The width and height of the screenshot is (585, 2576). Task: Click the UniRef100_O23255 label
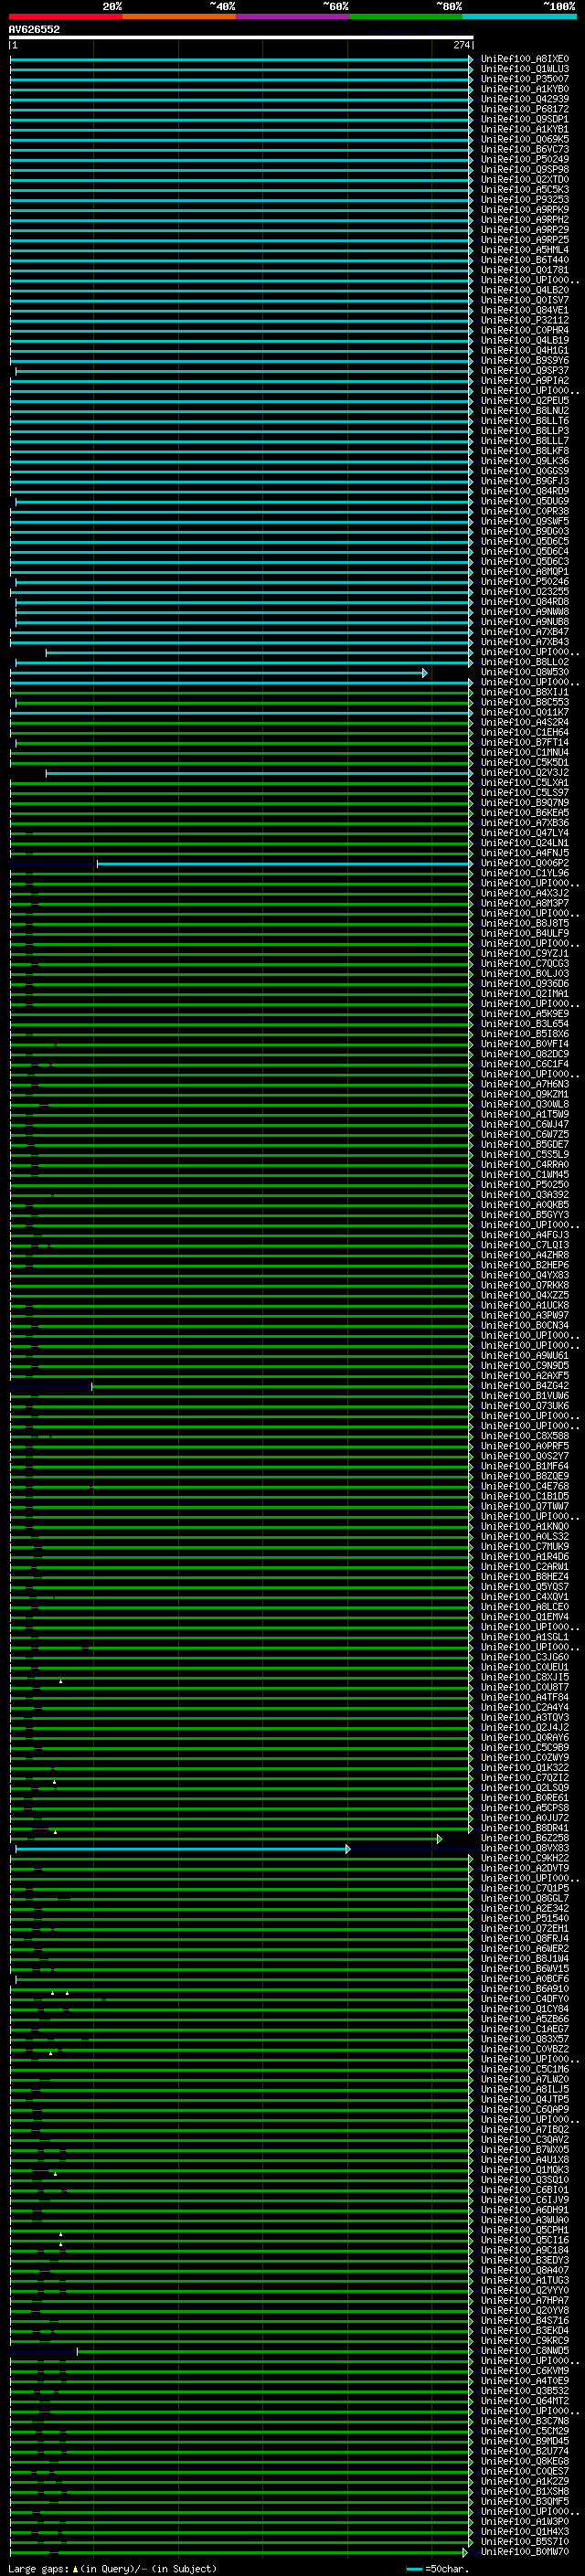[524, 592]
